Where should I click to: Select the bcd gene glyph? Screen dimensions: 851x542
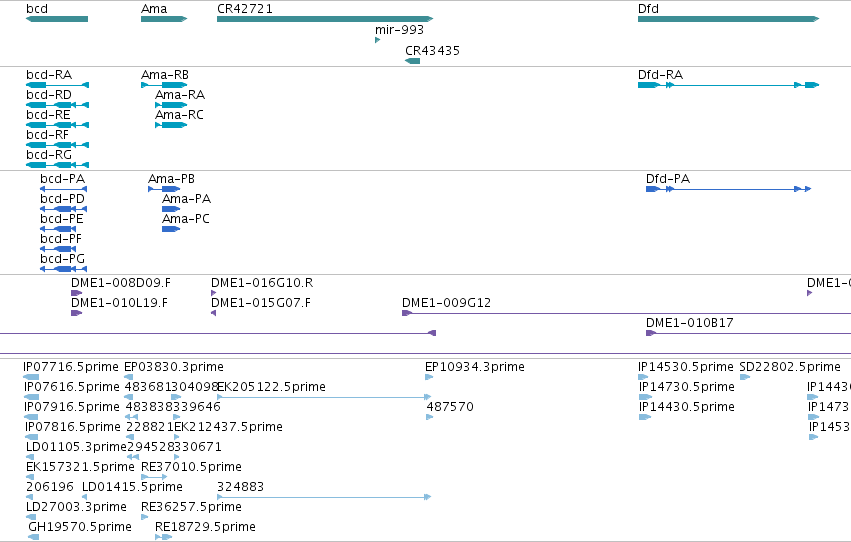click(57, 19)
